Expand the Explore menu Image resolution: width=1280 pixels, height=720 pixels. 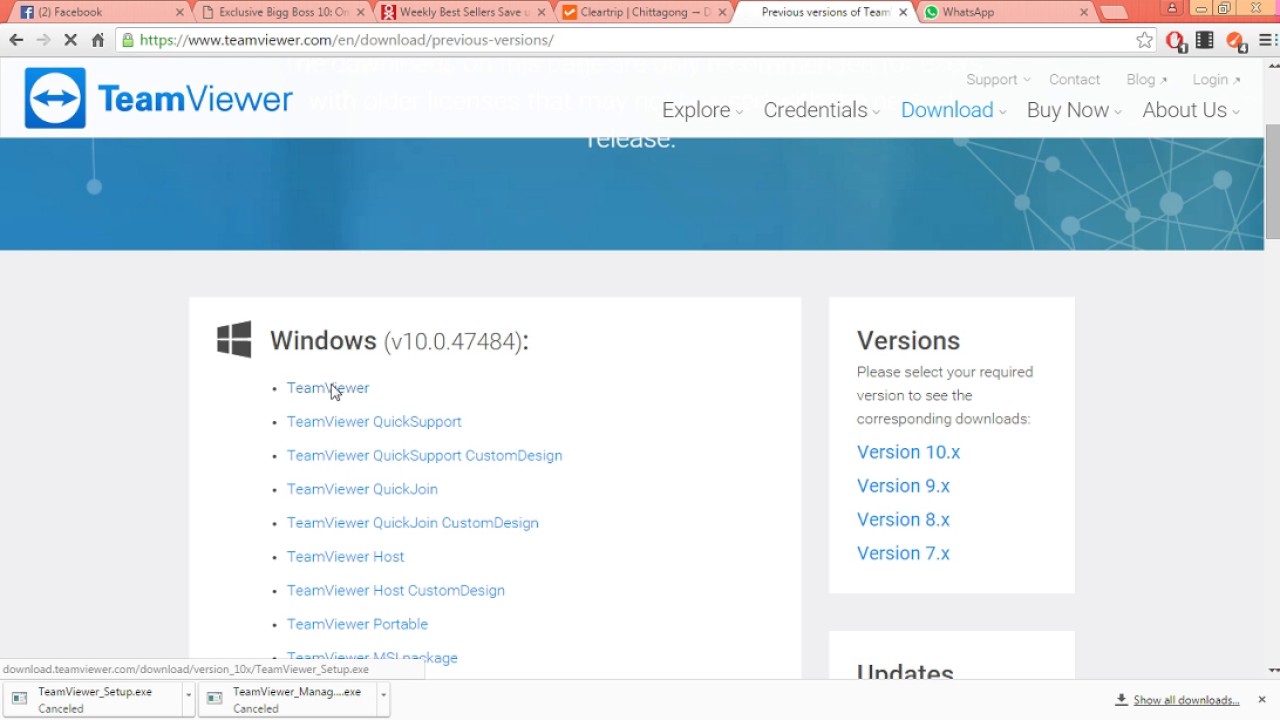pos(702,110)
